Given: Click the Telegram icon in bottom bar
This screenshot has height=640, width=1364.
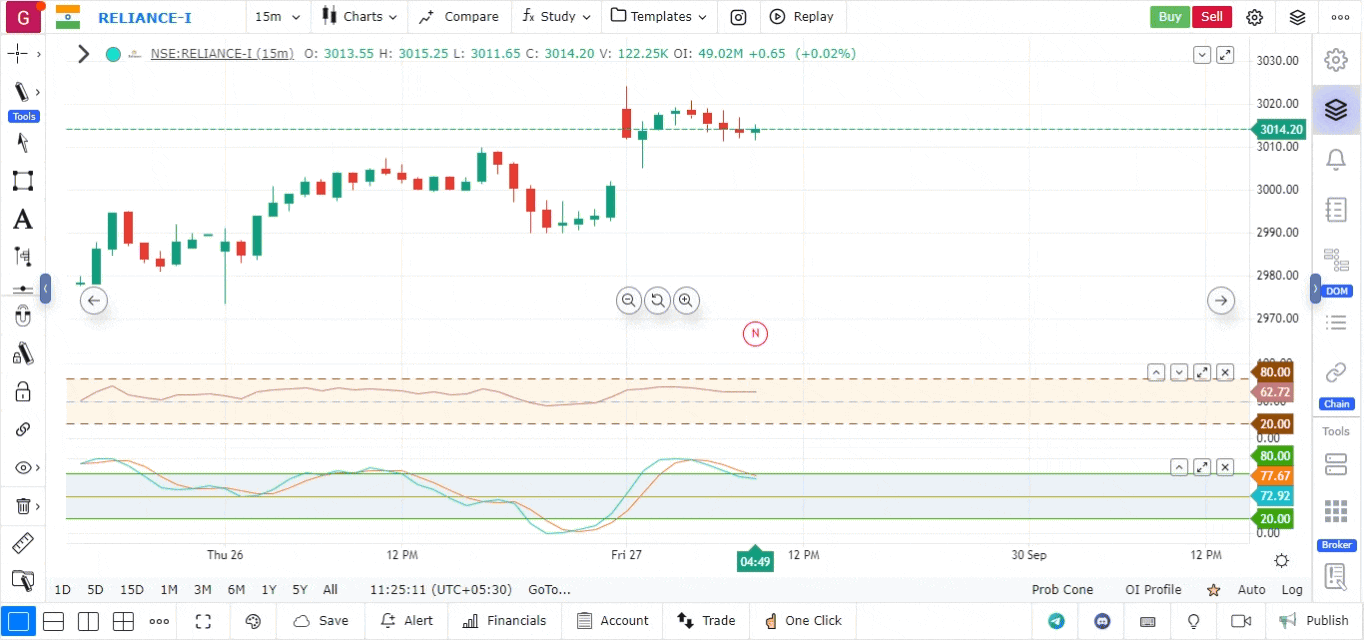Looking at the screenshot, I should point(1056,621).
